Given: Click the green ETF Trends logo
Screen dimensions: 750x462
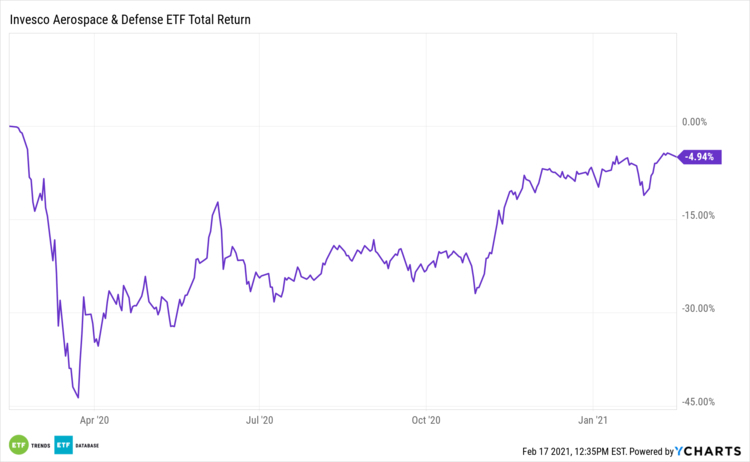Looking at the screenshot, I should coord(18,444).
